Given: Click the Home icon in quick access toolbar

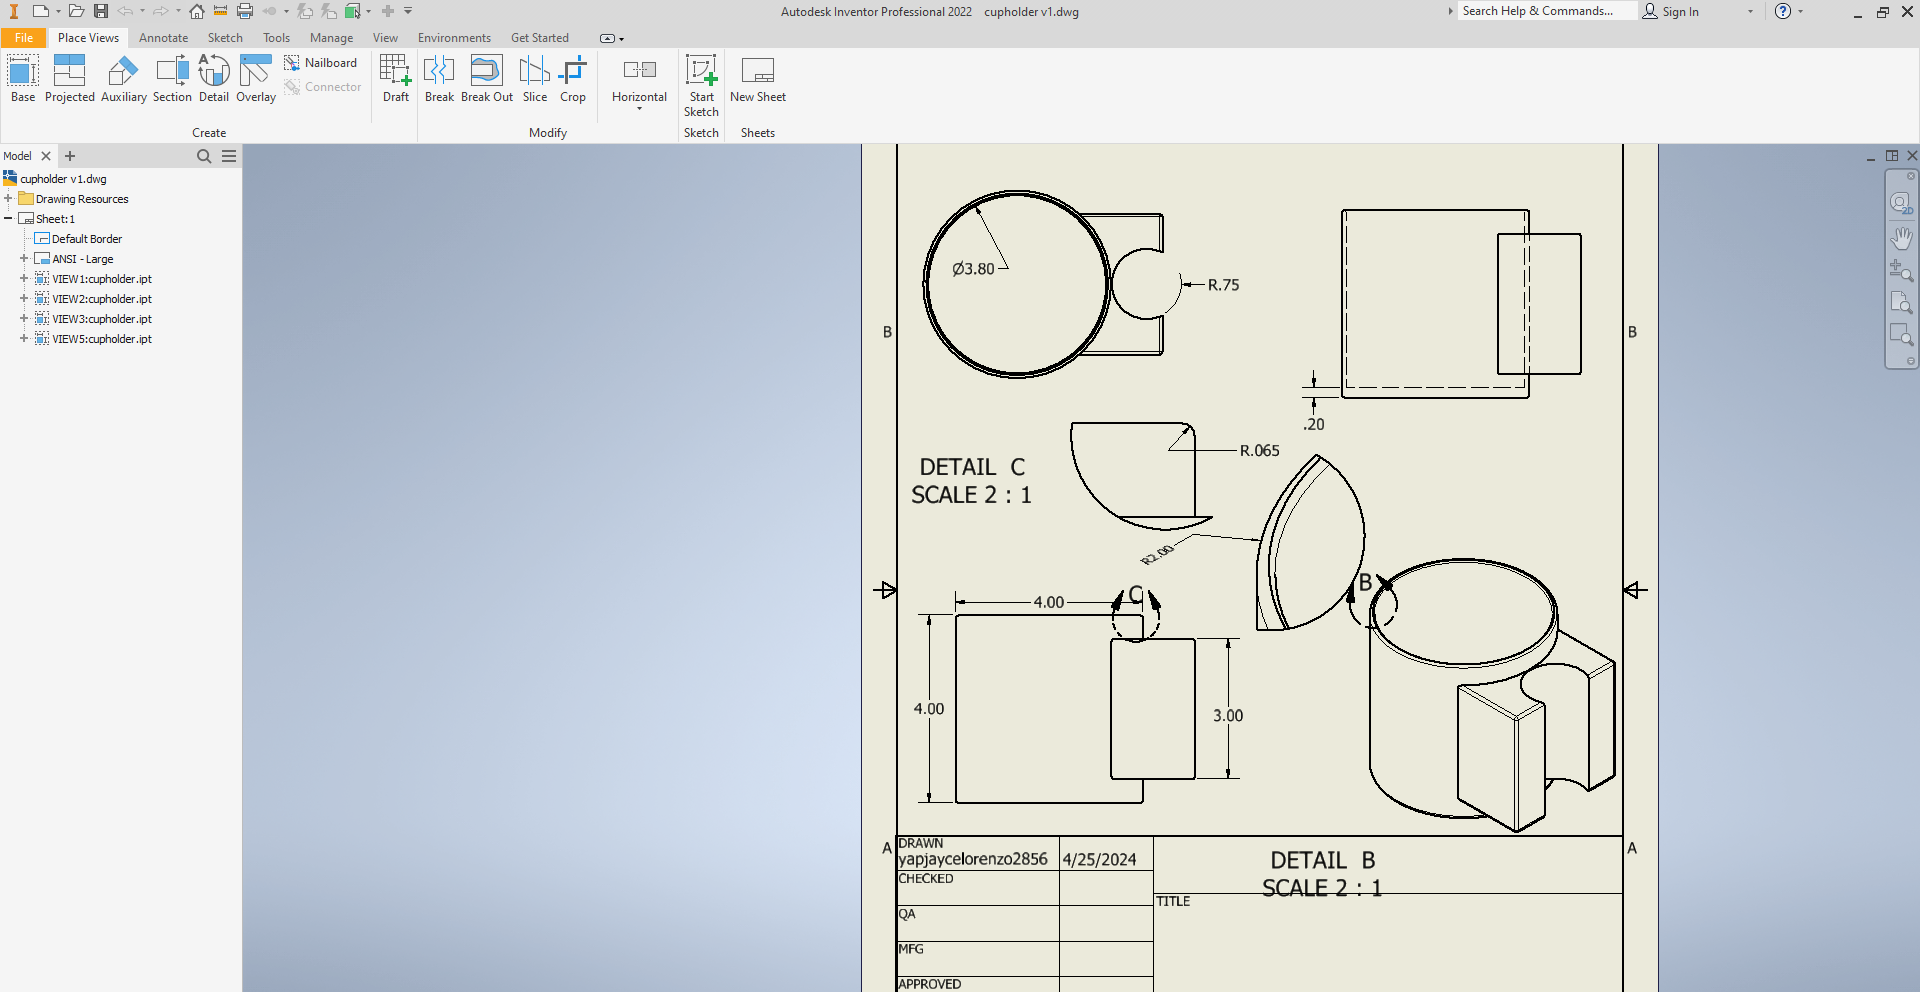Looking at the screenshot, I should [197, 11].
